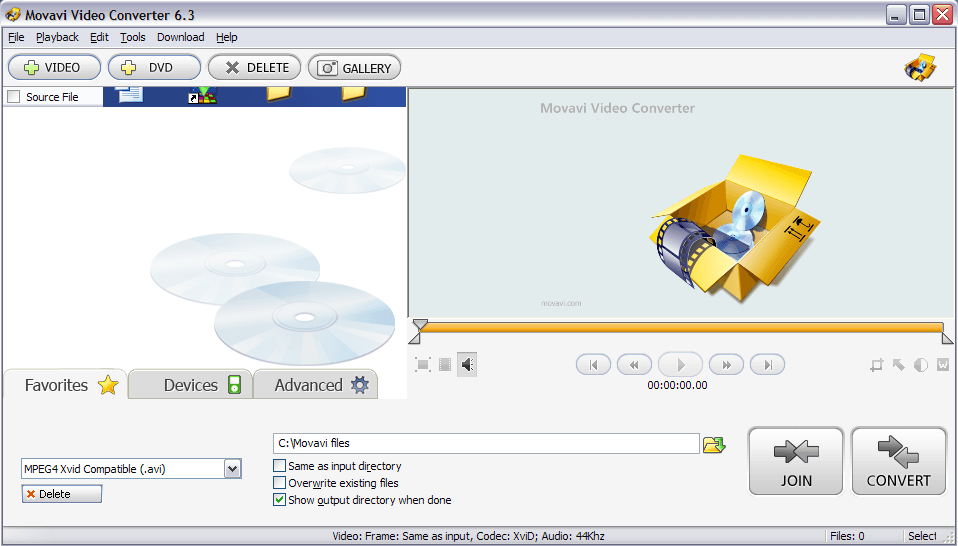Open the Help menu
The height and width of the screenshot is (546, 958).
227,37
